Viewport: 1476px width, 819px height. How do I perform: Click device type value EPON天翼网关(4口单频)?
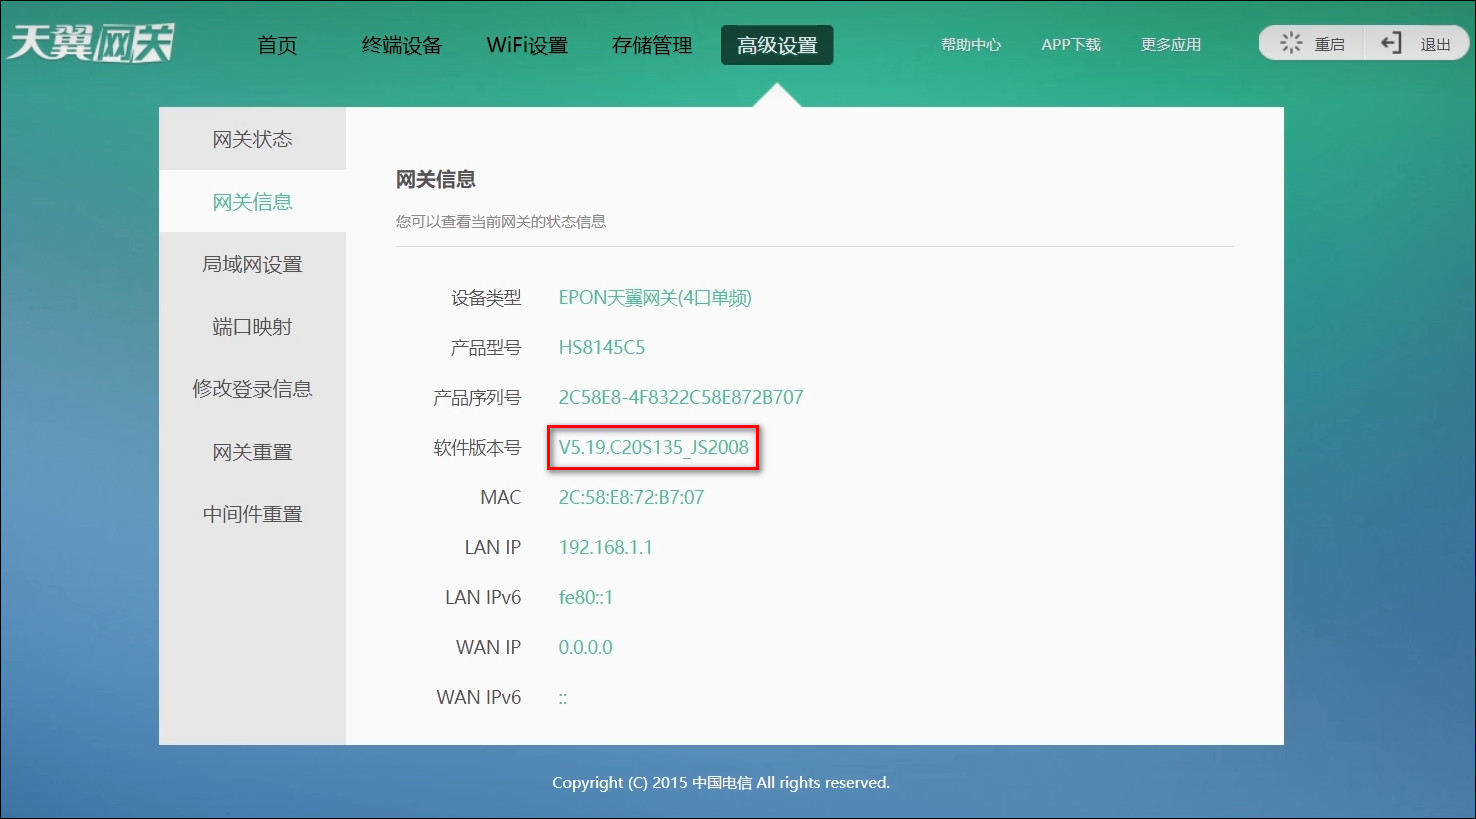pos(655,298)
